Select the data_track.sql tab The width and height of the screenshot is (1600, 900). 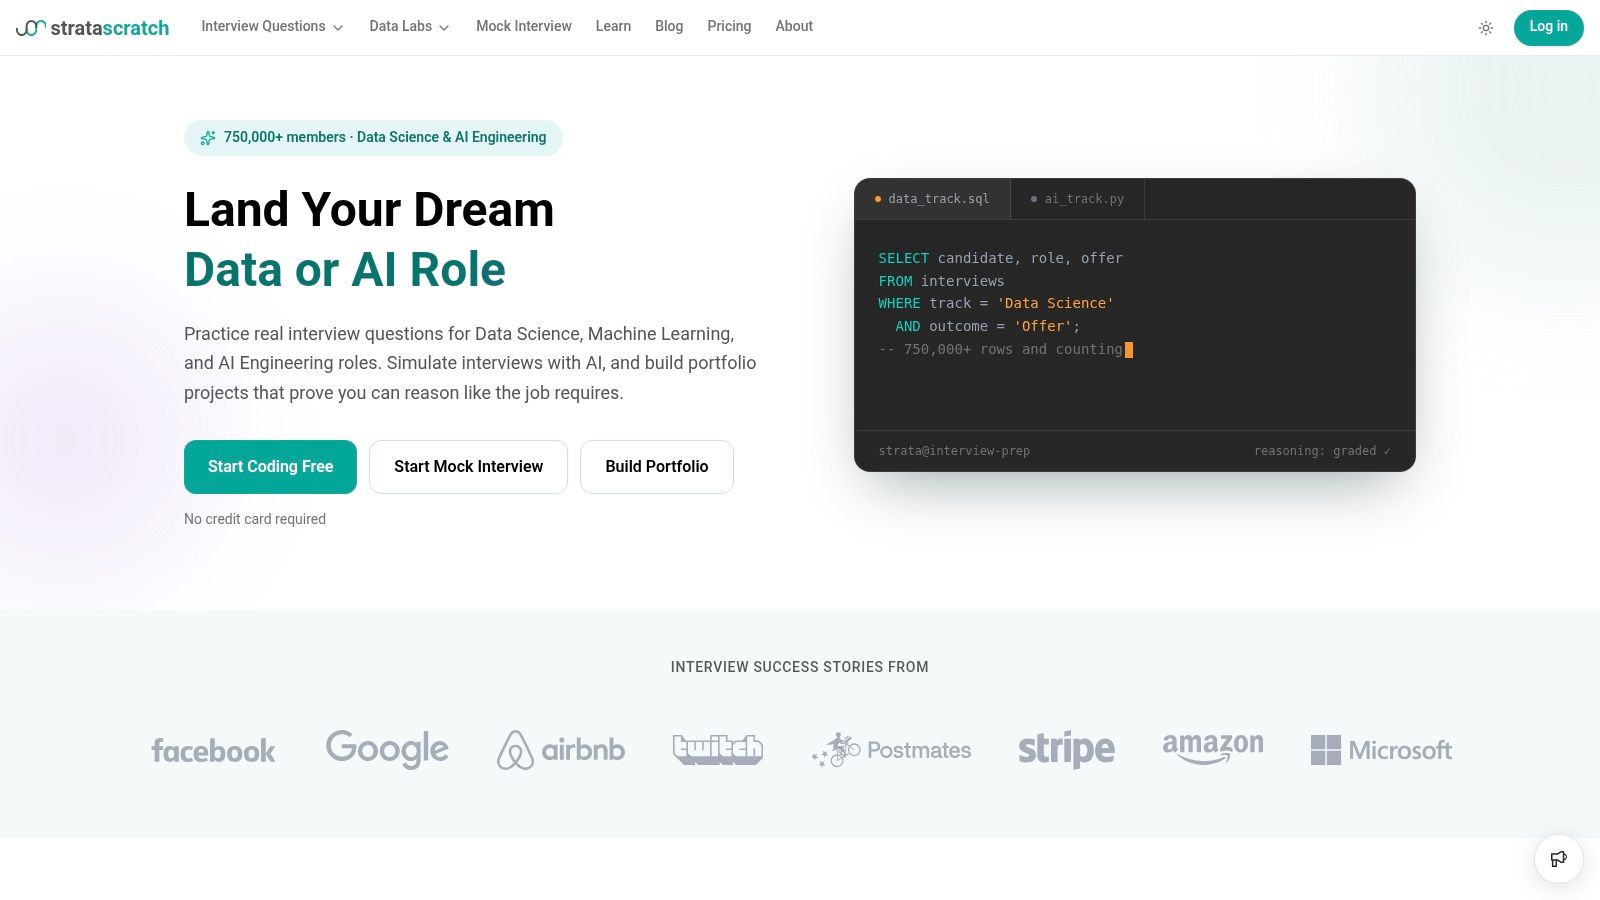tap(932, 199)
